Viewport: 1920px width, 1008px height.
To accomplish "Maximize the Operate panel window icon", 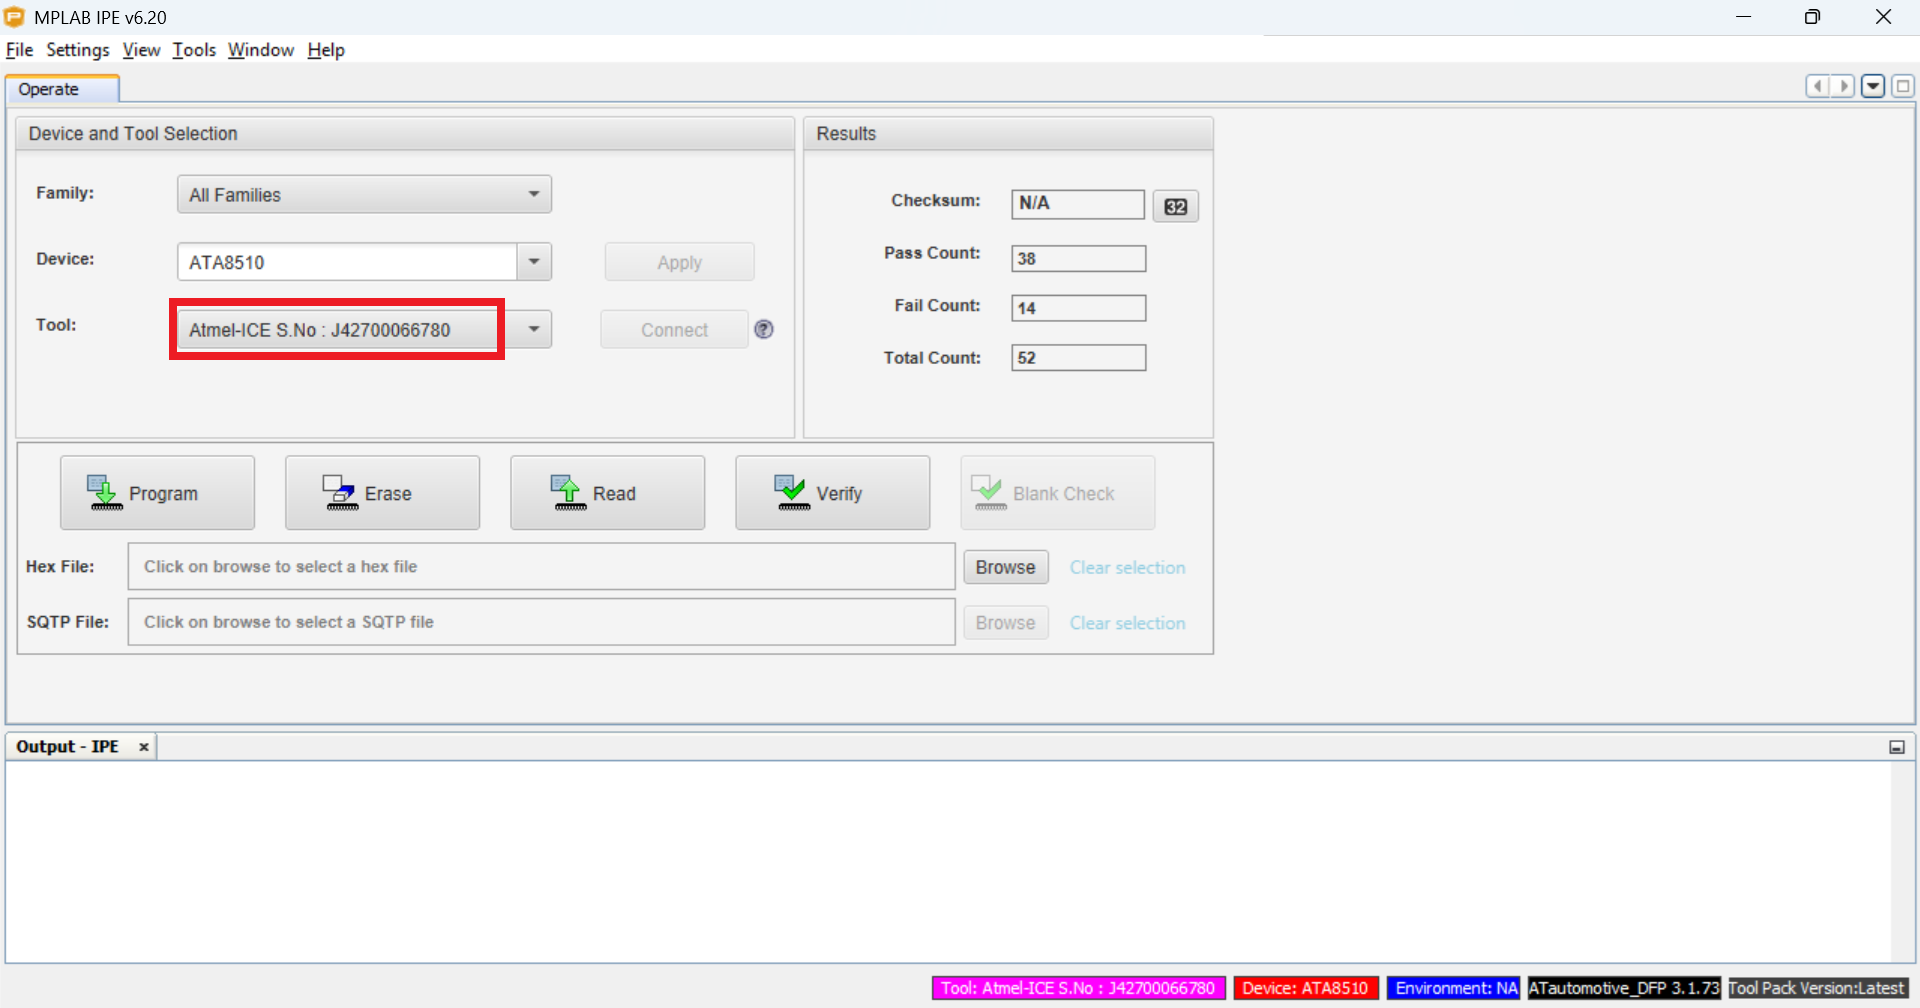I will (1903, 86).
